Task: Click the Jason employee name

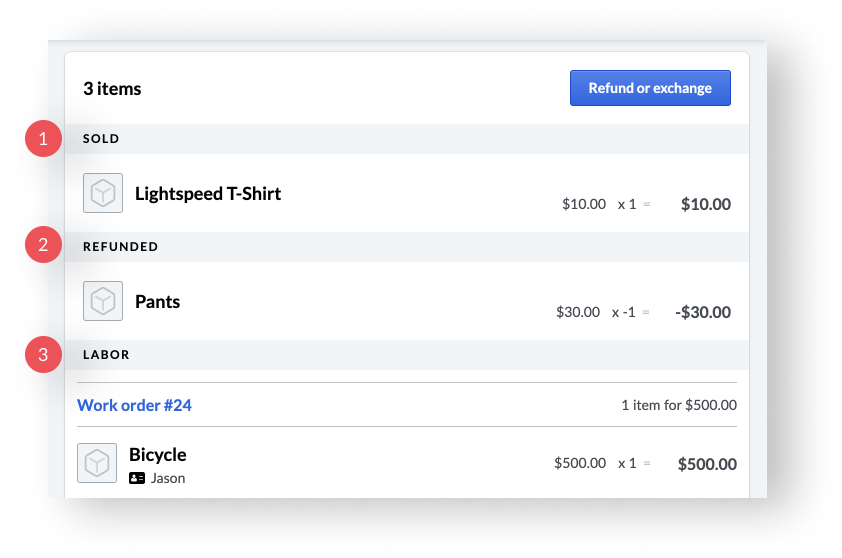Action: (168, 478)
